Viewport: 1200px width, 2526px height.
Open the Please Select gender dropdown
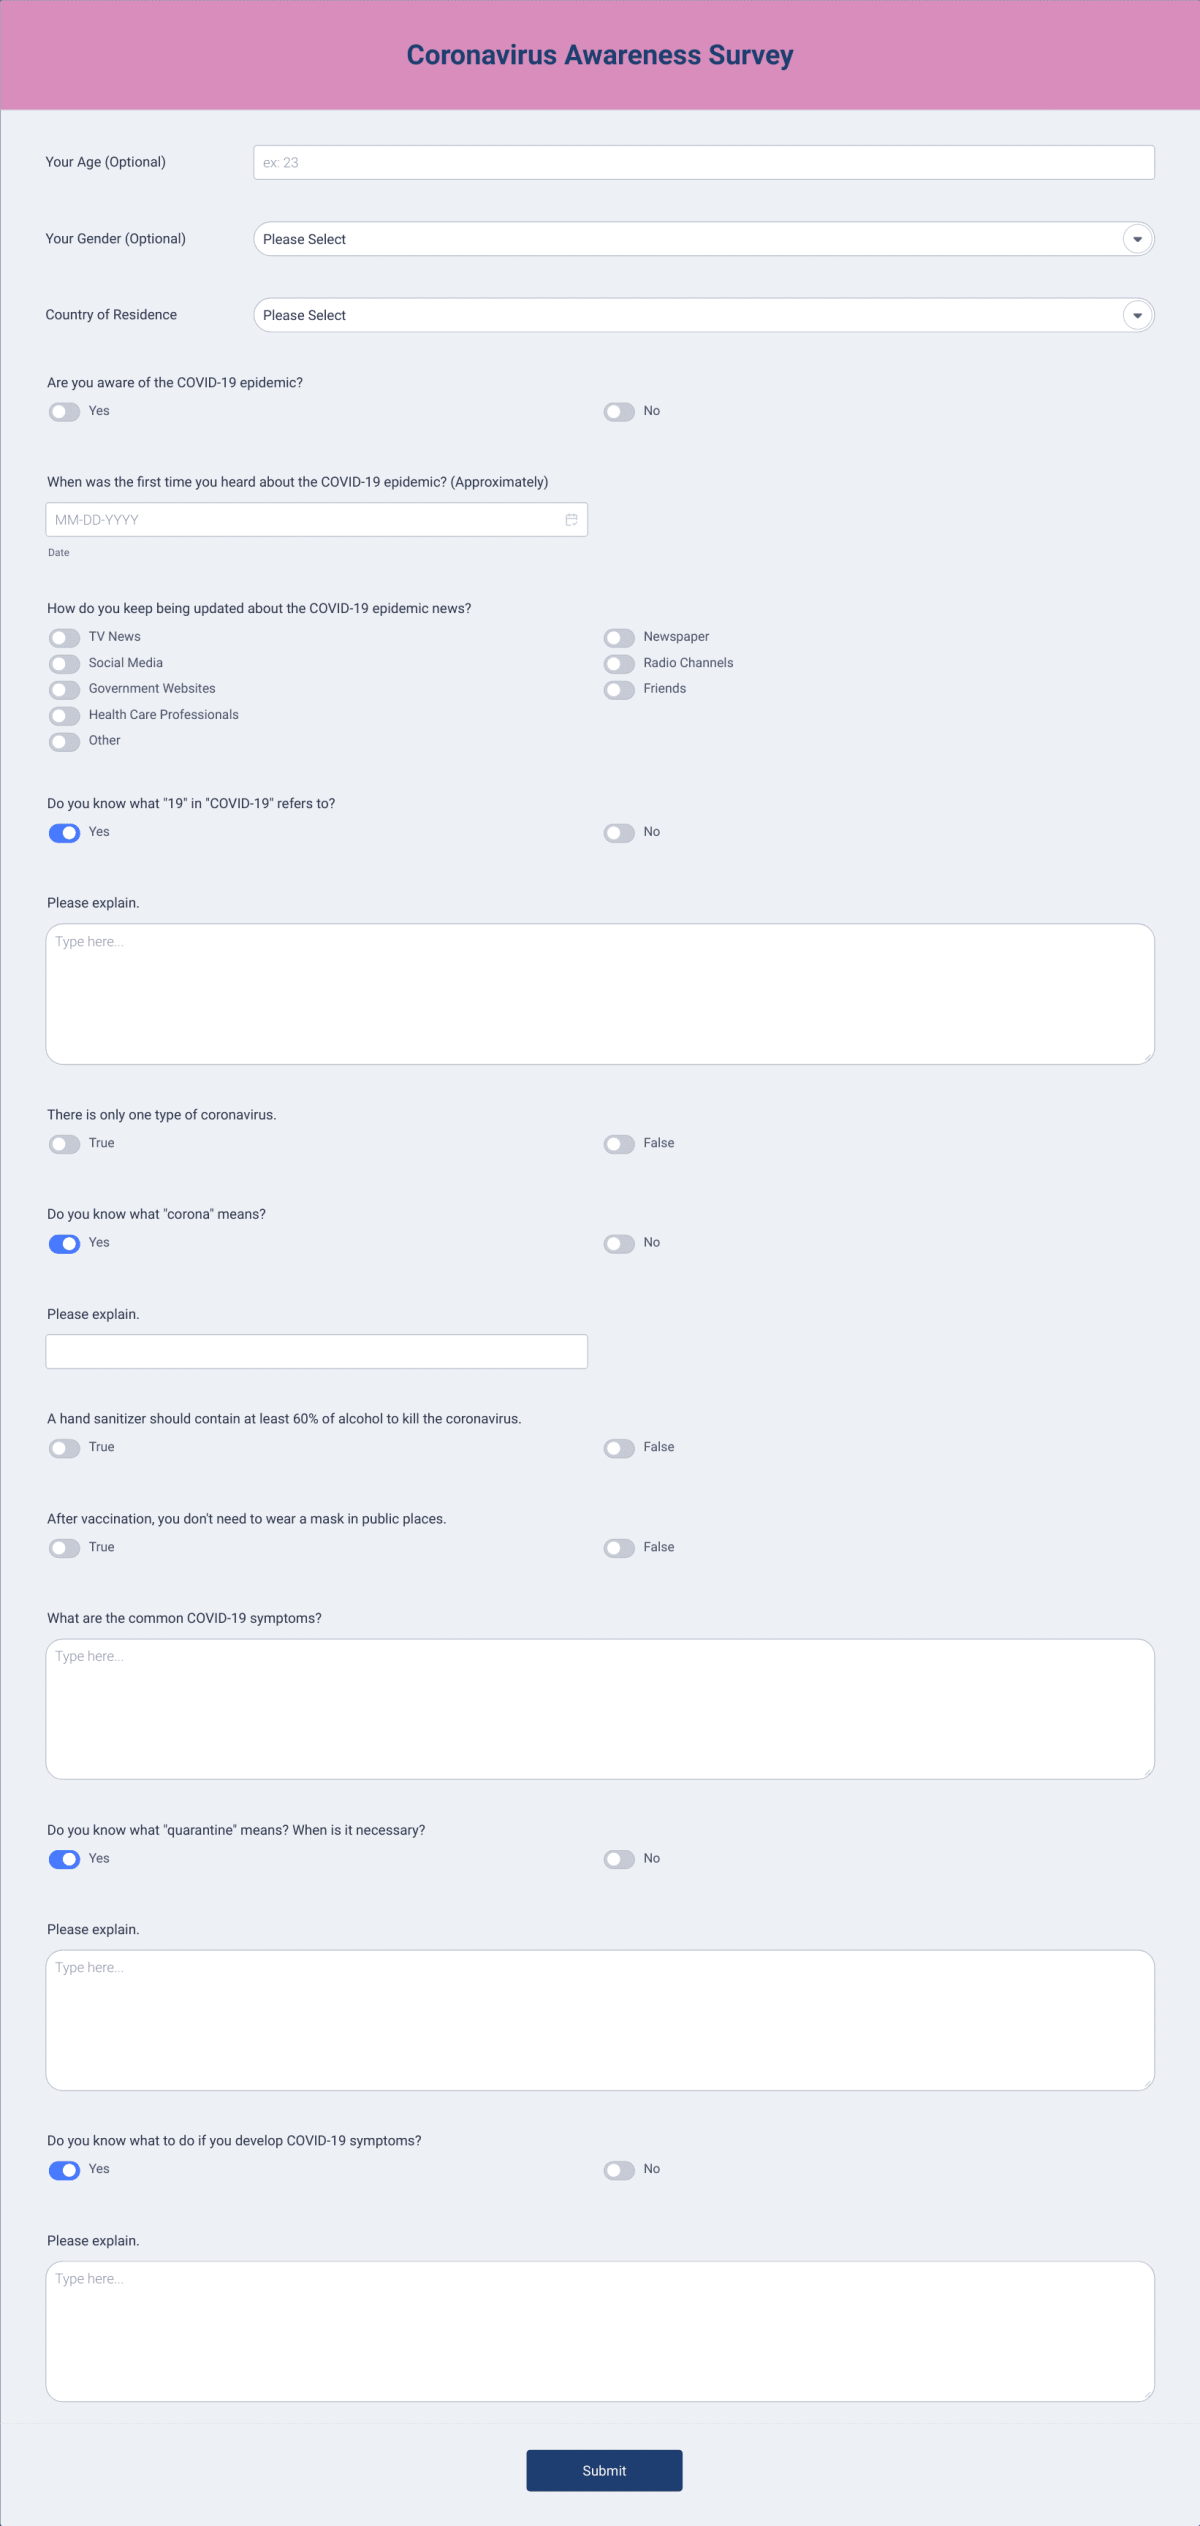(700, 239)
